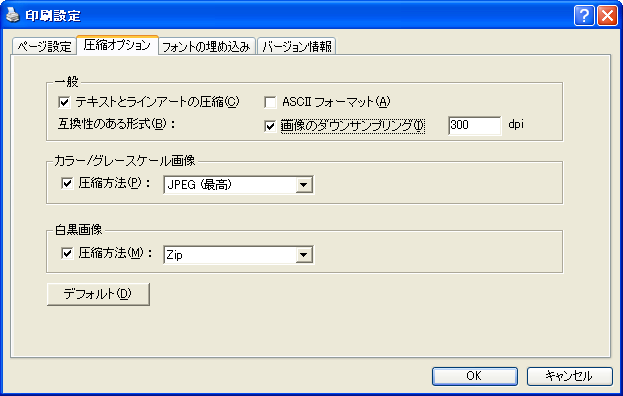This screenshot has width=623, height=396.
Task: Close the 印刷設定 dialog
Action: [x=608, y=16]
